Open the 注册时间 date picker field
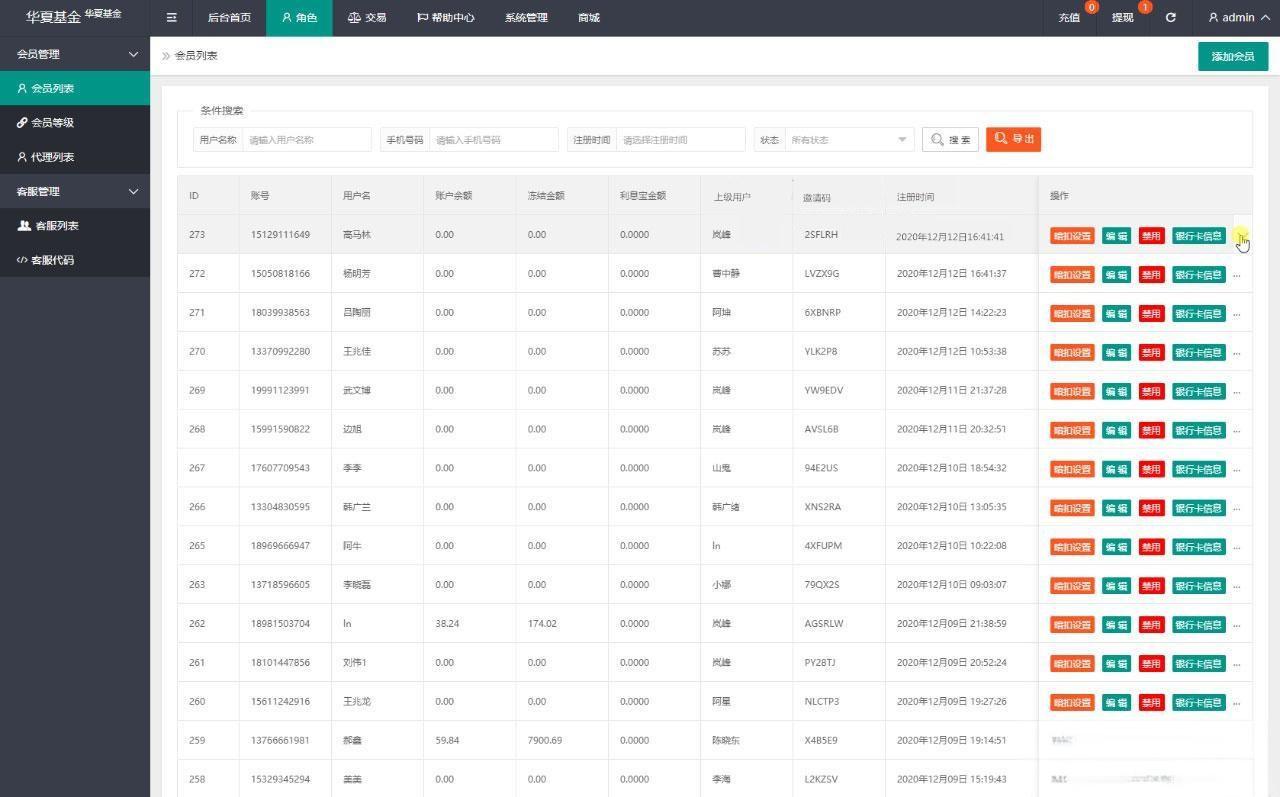The width and height of the screenshot is (1280, 797). click(x=681, y=140)
